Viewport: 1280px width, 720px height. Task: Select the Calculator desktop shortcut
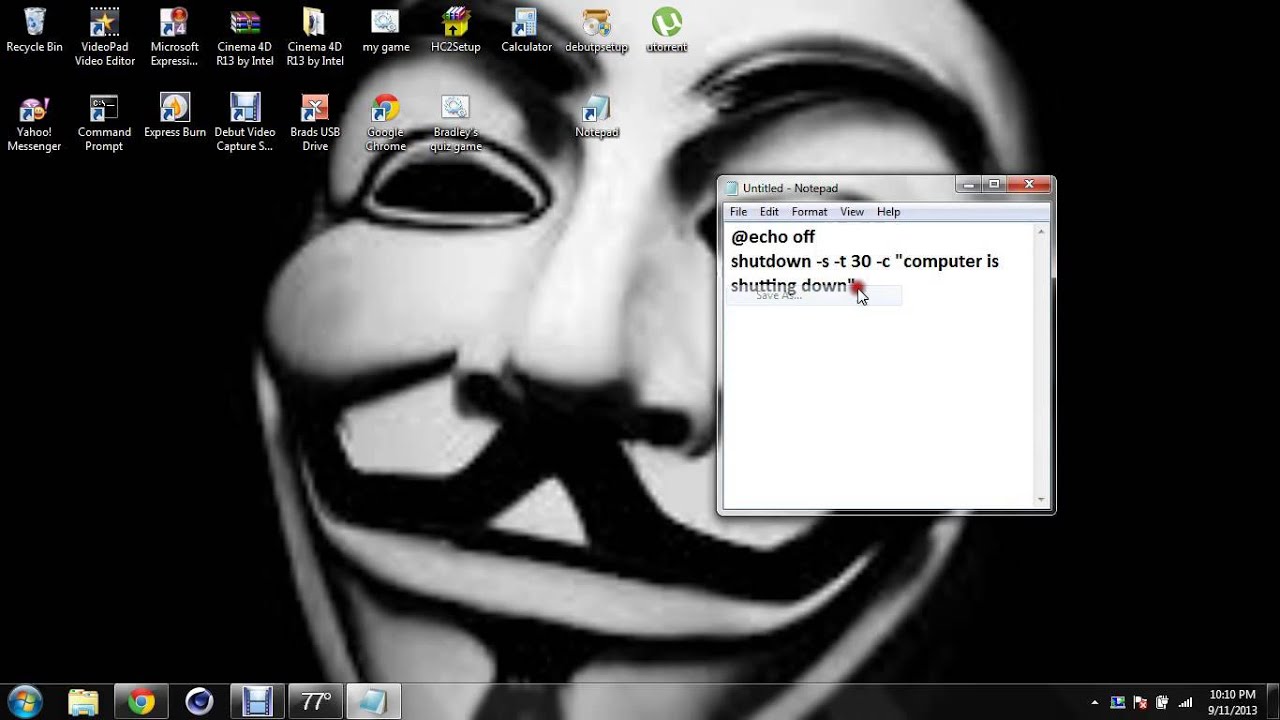[x=526, y=31]
